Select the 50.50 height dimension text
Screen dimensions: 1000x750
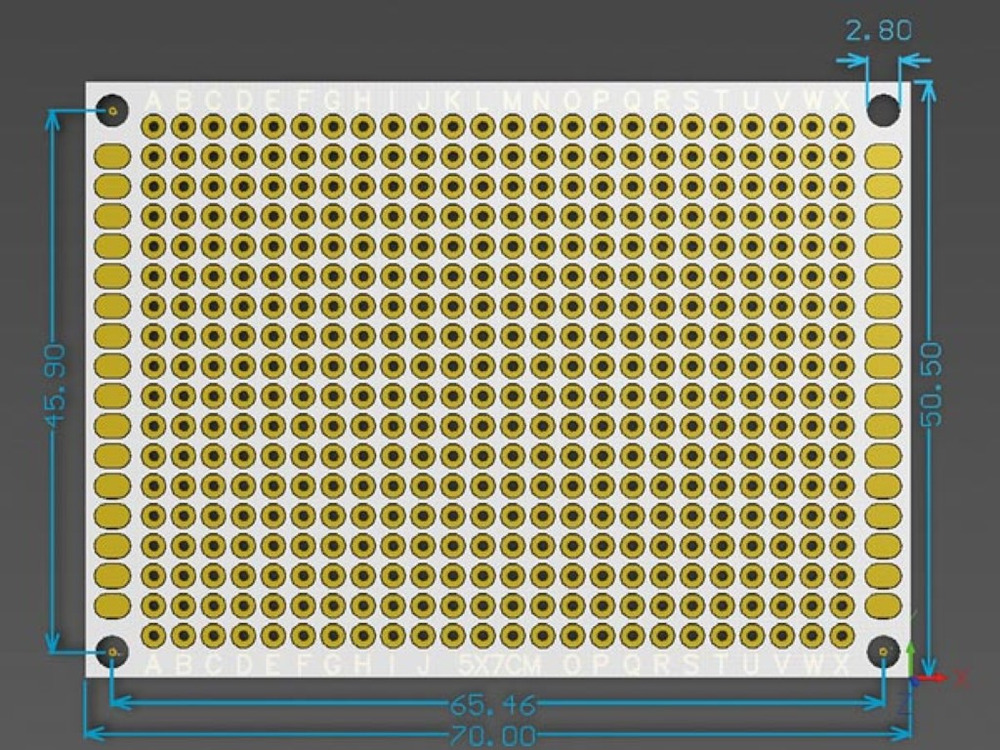931,385
